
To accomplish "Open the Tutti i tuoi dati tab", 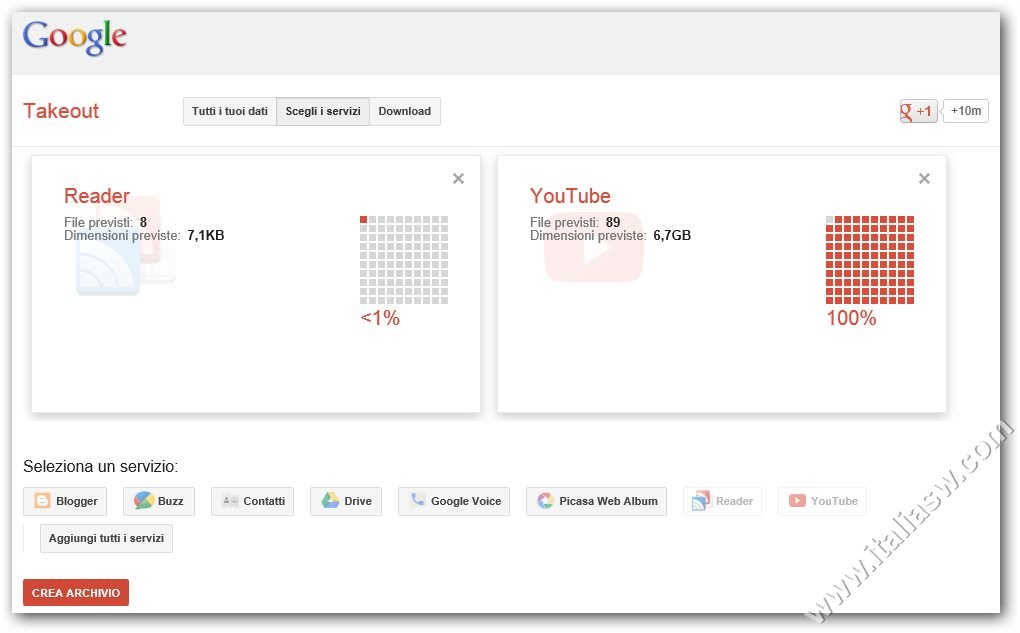I will pyautogui.click(x=230, y=111).
